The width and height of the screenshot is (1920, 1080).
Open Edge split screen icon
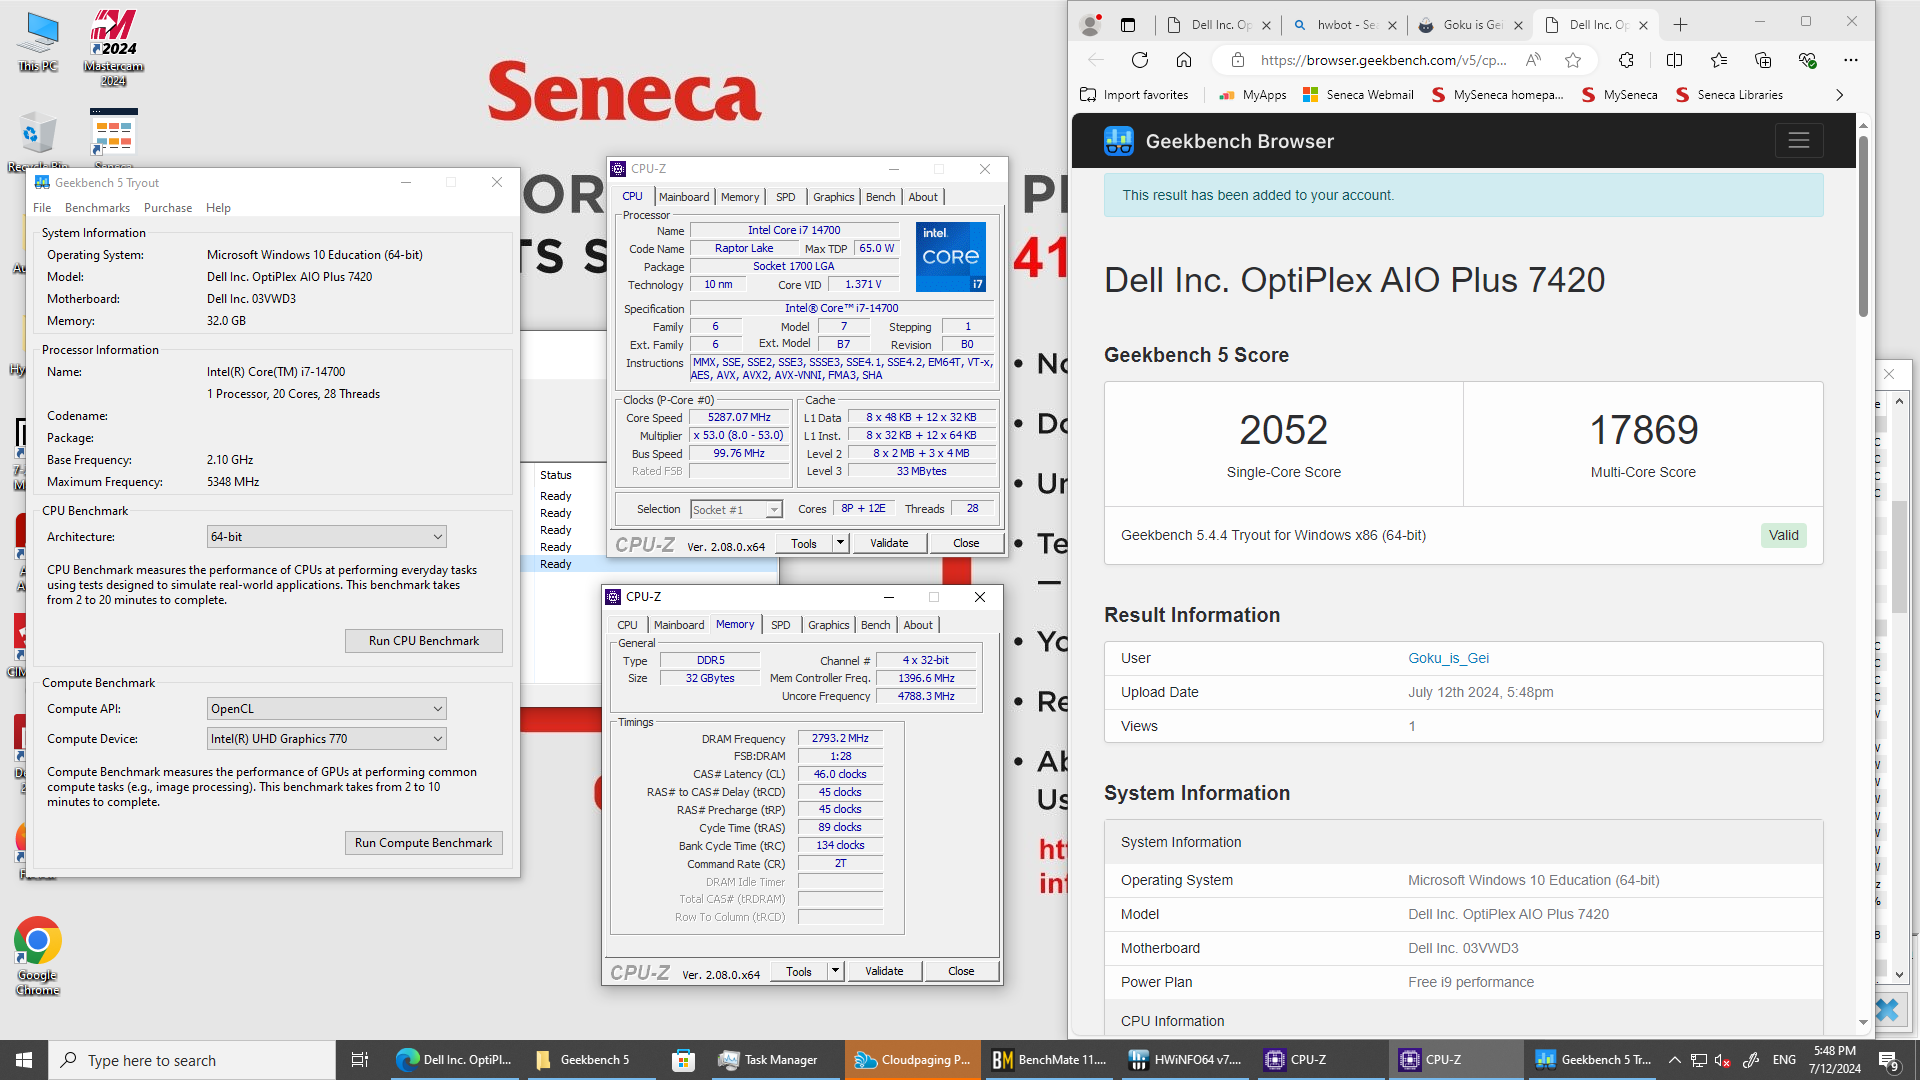tap(1674, 60)
